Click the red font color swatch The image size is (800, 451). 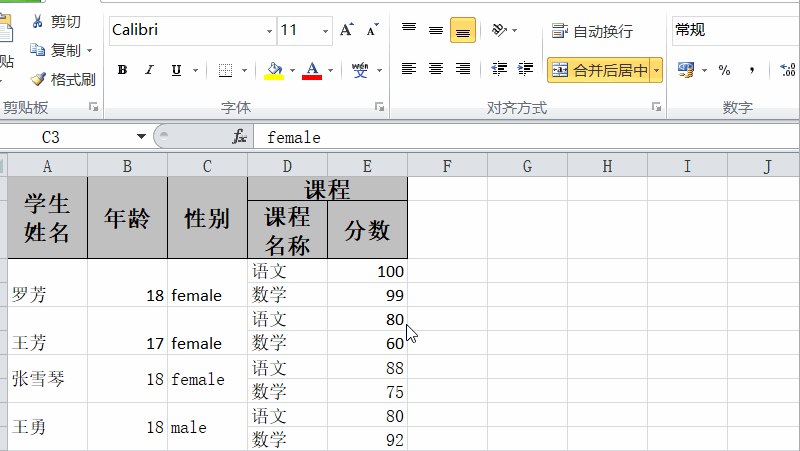tap(311, 70)
